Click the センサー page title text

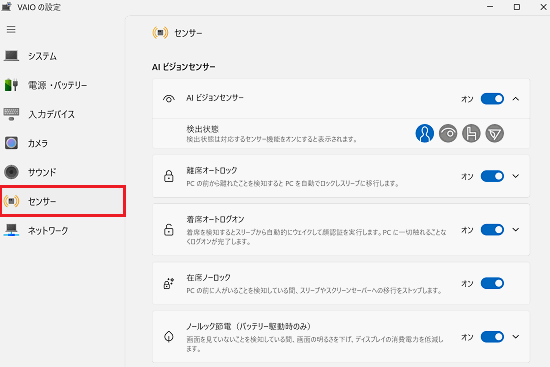(188, 33)
